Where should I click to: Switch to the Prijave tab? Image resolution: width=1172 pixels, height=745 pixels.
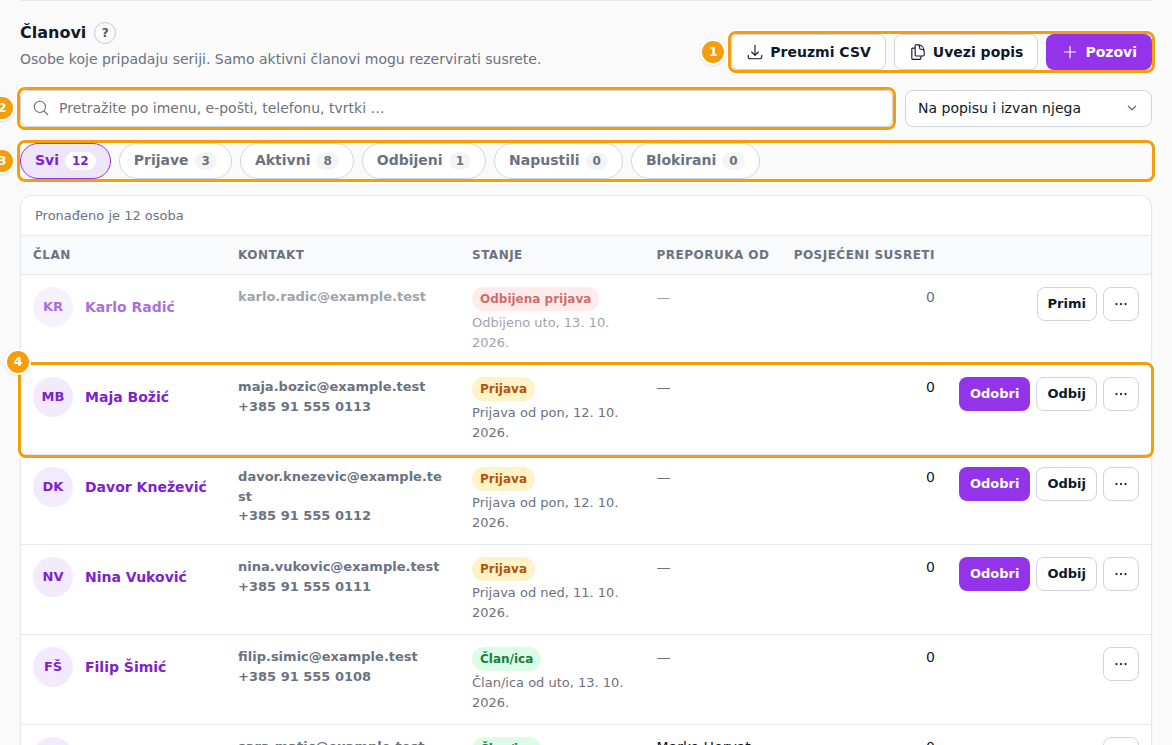[175, 161]
